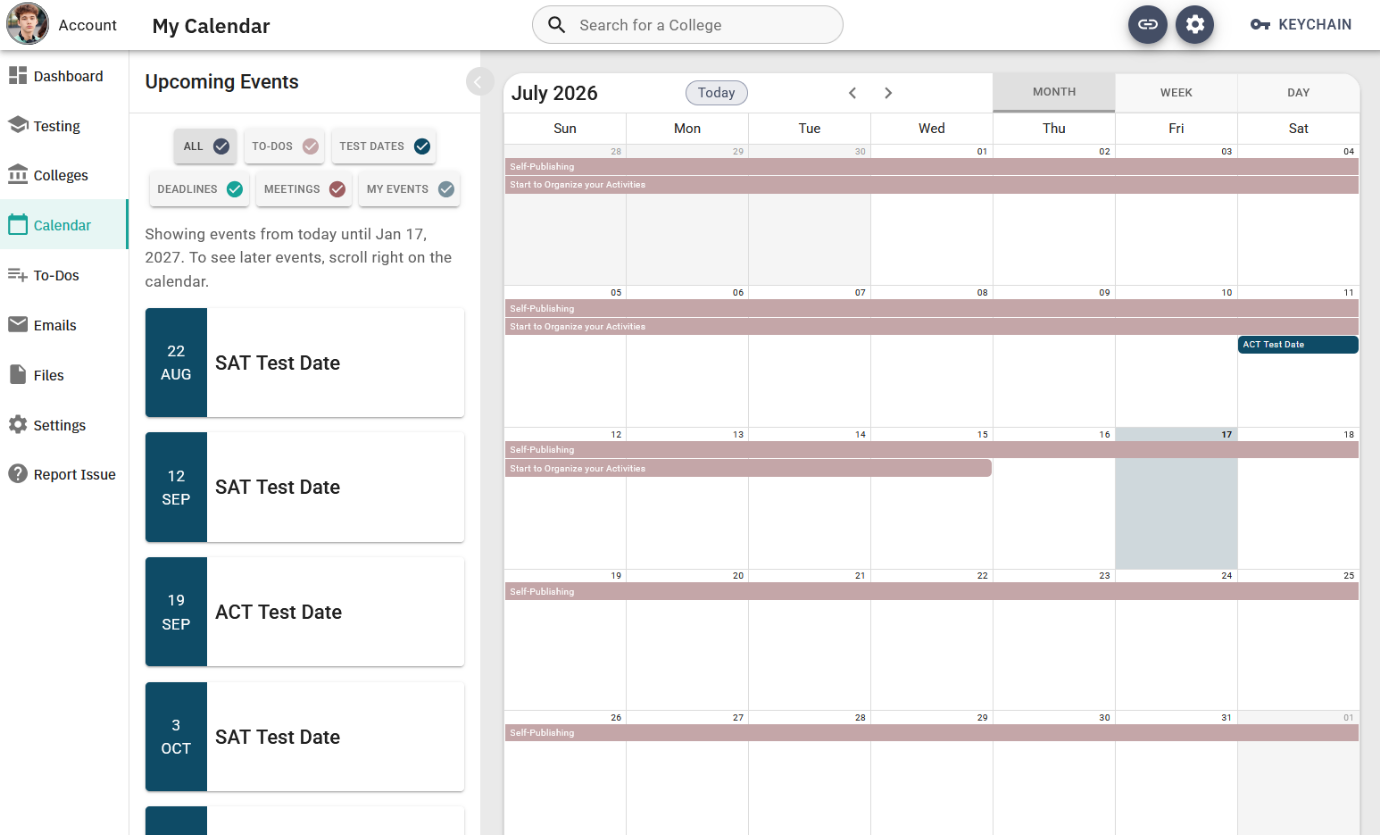Open the 12 SEP SAT Test Date card
Viewport: 1380px width, 835px height.
pyautogui.click(x=304, y=487)
